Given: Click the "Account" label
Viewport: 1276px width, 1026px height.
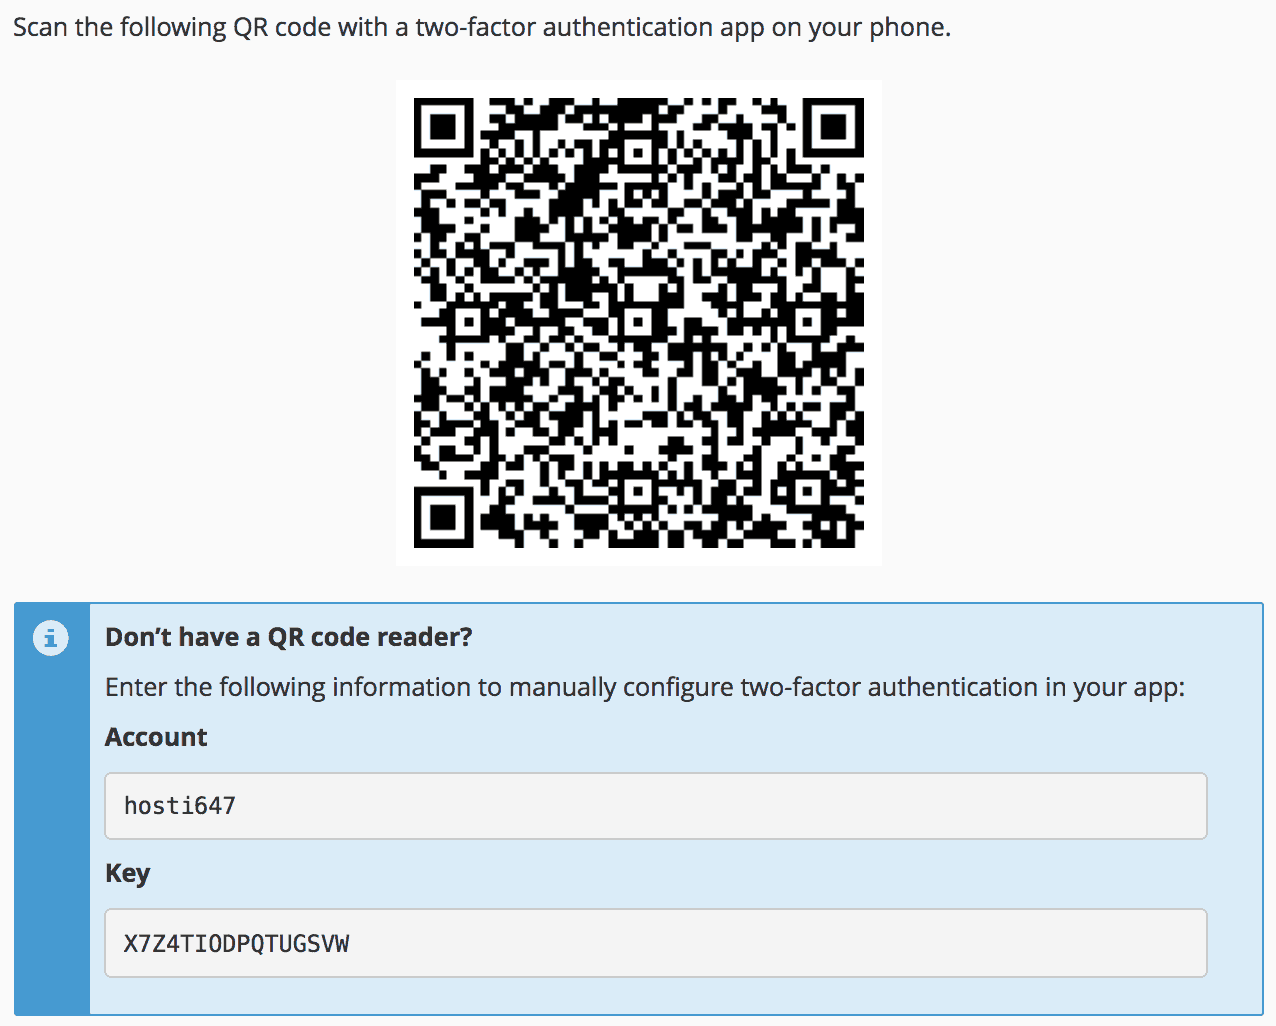Looking at the screenshot, I should tap(156, 737).
